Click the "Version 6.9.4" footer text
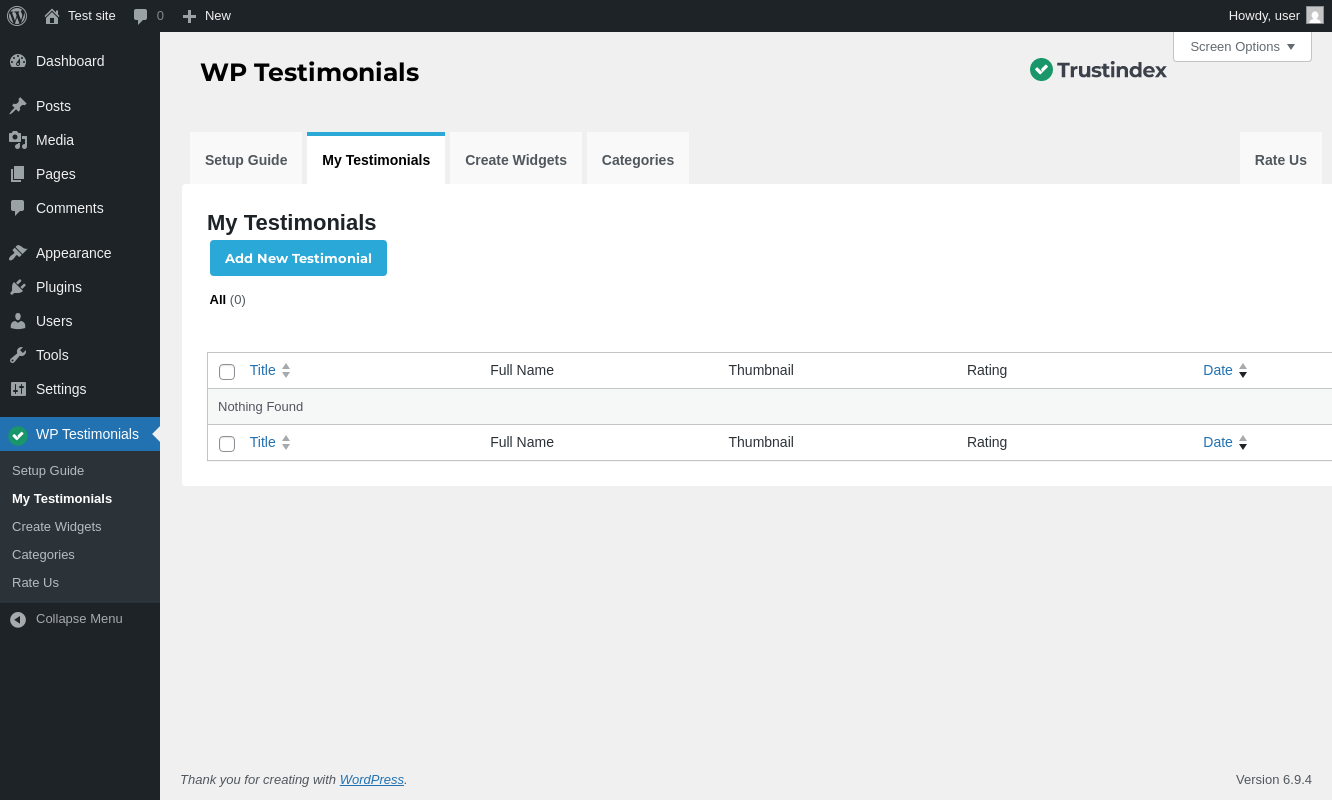 pos(1274,780)
